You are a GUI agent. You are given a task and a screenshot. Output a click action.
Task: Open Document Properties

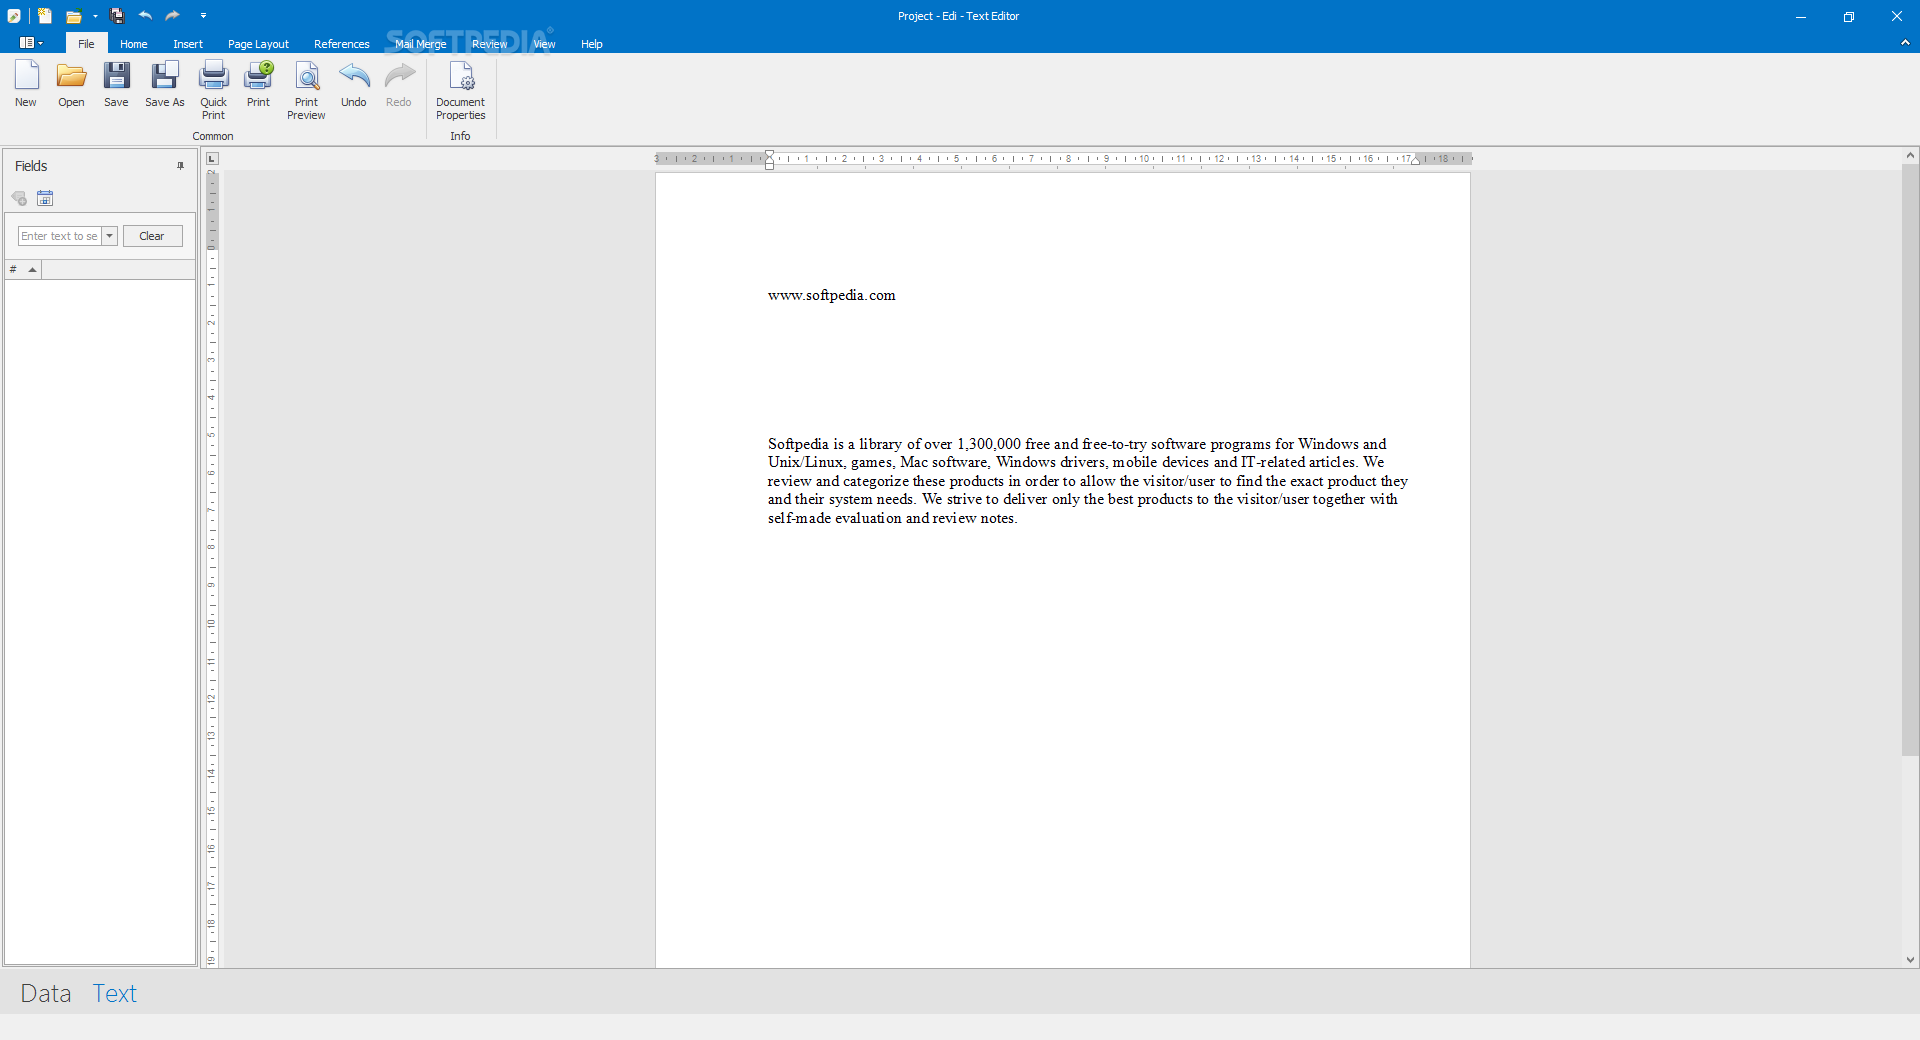tap(460, 90)
